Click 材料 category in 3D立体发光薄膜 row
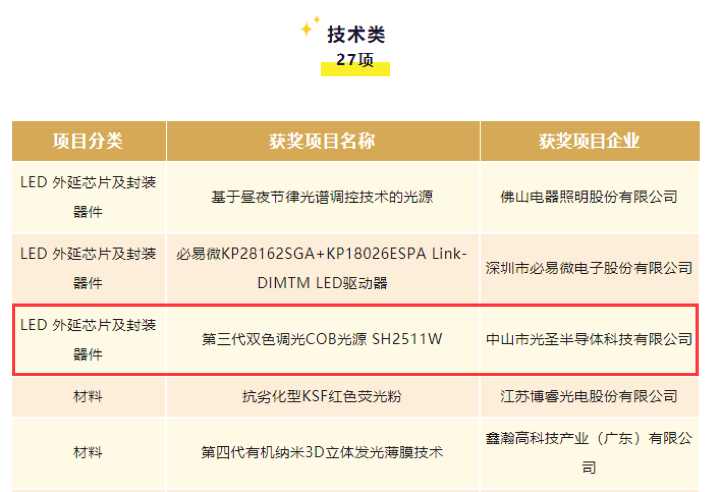 coord(88,452)
